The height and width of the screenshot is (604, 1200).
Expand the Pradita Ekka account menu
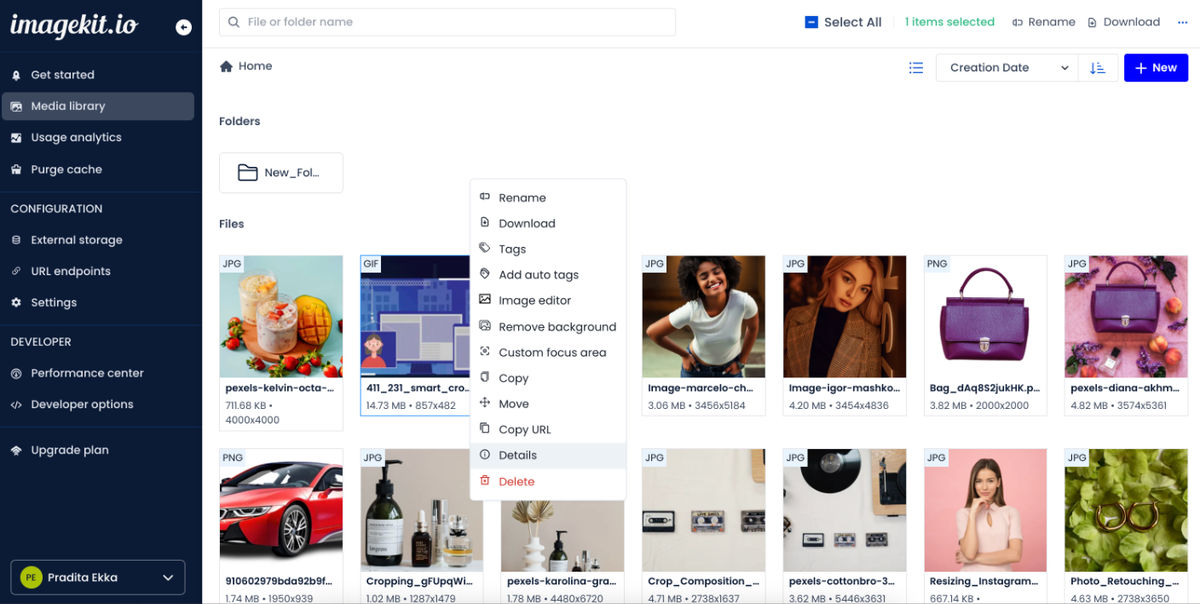pyautogui.click(x=97, y=577)
